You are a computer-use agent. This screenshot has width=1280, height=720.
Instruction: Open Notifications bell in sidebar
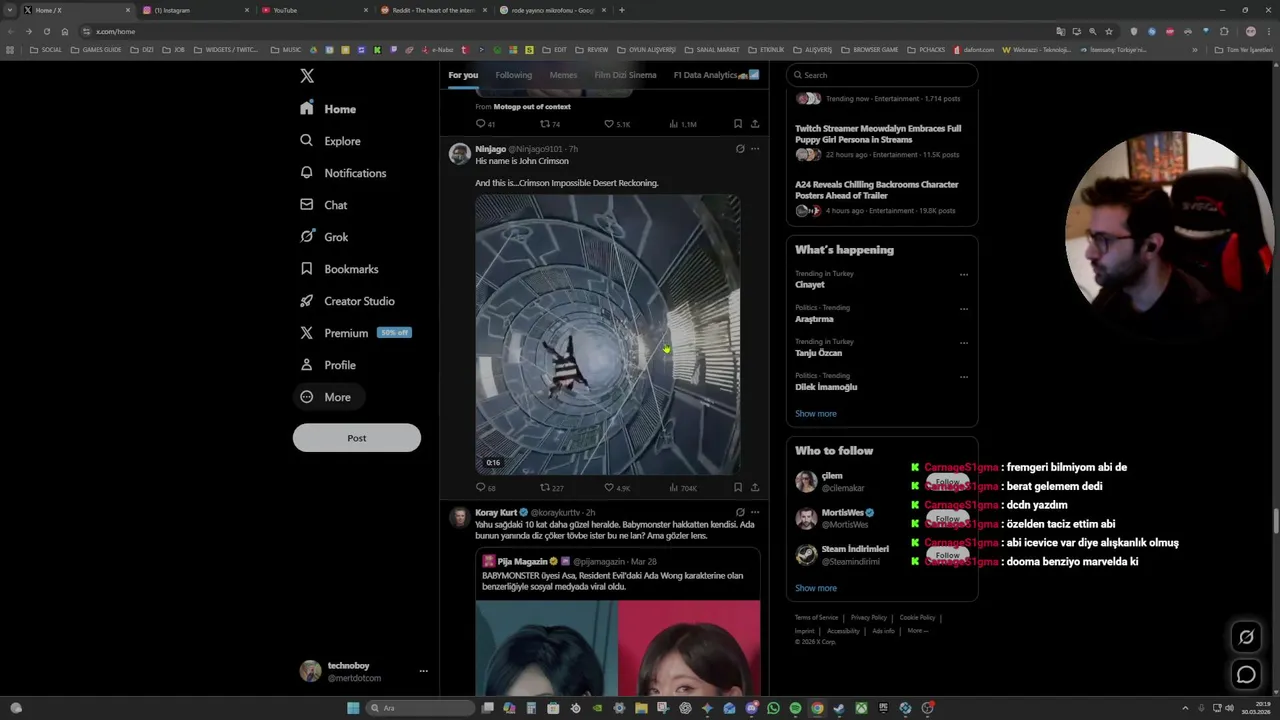click(x=307, y=173)
